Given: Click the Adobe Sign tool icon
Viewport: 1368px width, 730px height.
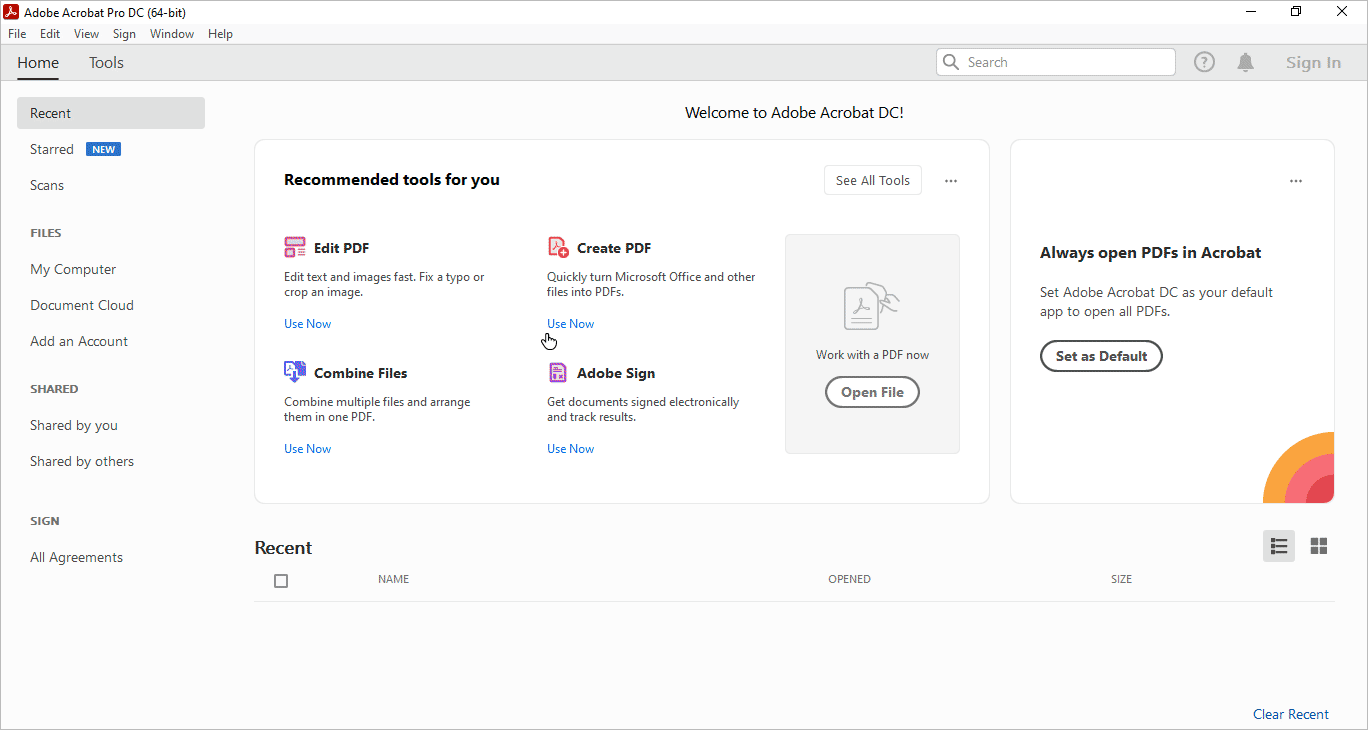Looking at the screenshot, I should (x=558, y=373).
